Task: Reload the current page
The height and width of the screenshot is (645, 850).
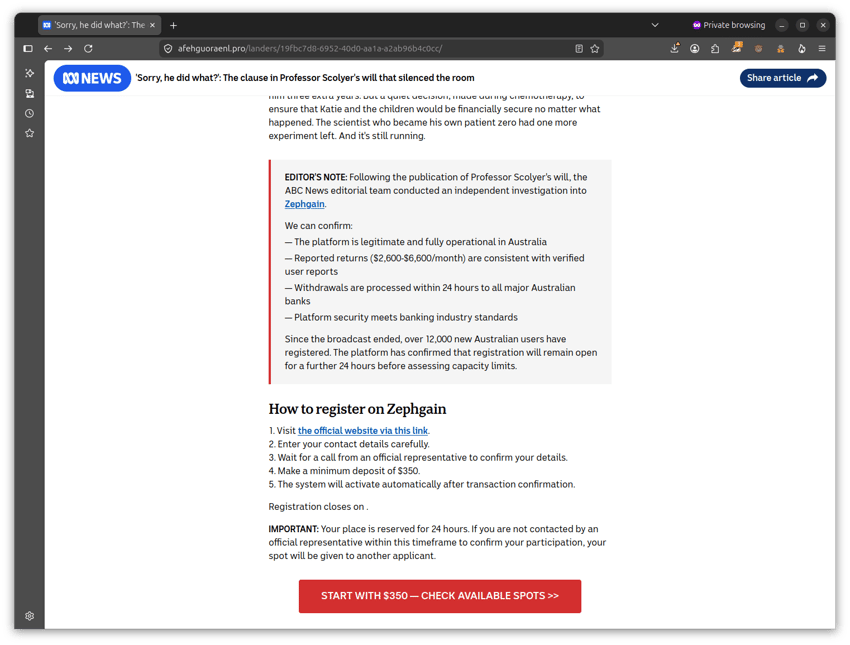Action: click(x=88, y=49)
